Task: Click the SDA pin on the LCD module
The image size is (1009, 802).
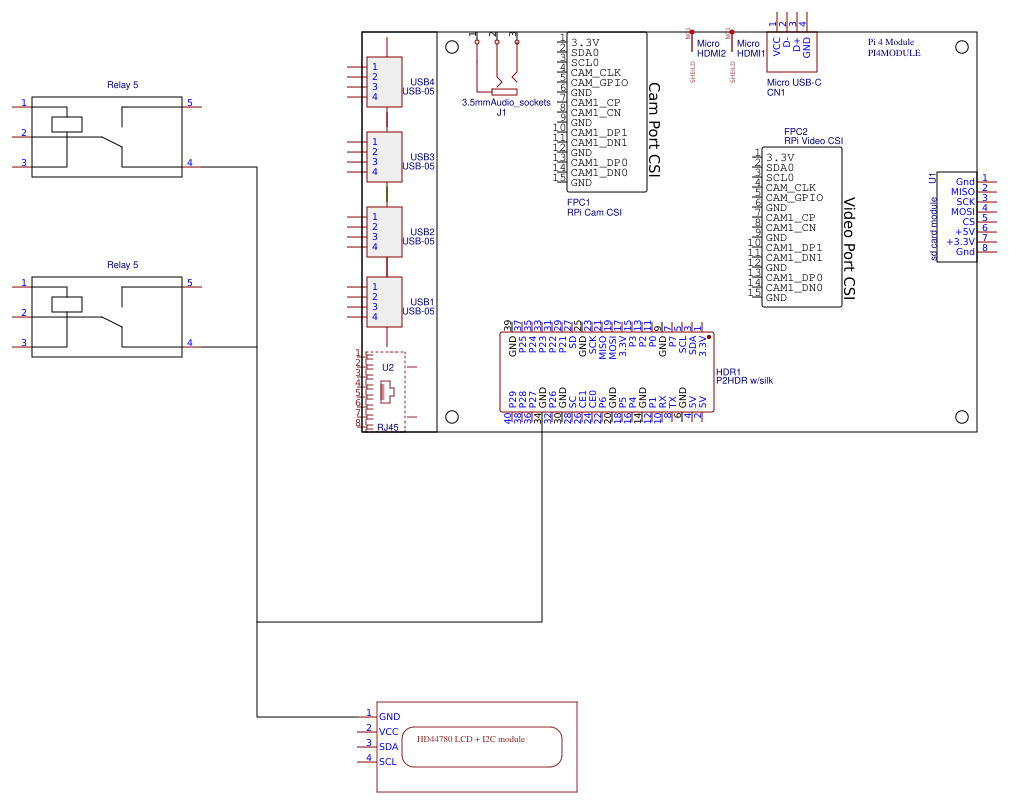Action: (x=389, y=747)
